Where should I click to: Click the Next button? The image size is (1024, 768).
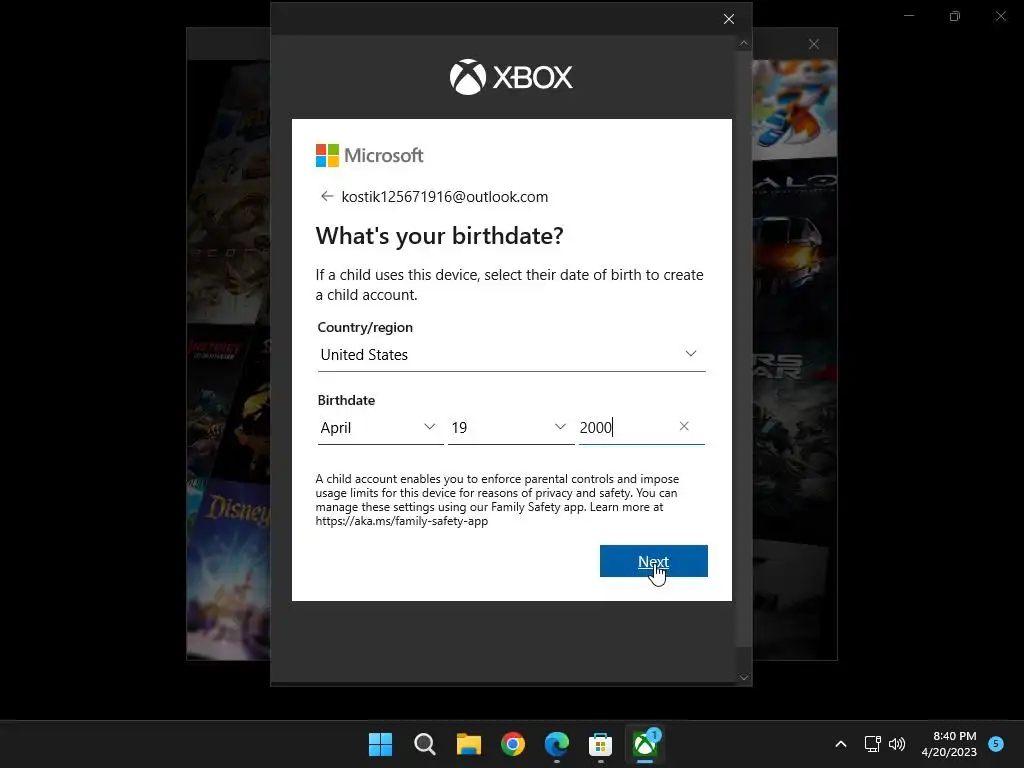[x=653, y=561]
